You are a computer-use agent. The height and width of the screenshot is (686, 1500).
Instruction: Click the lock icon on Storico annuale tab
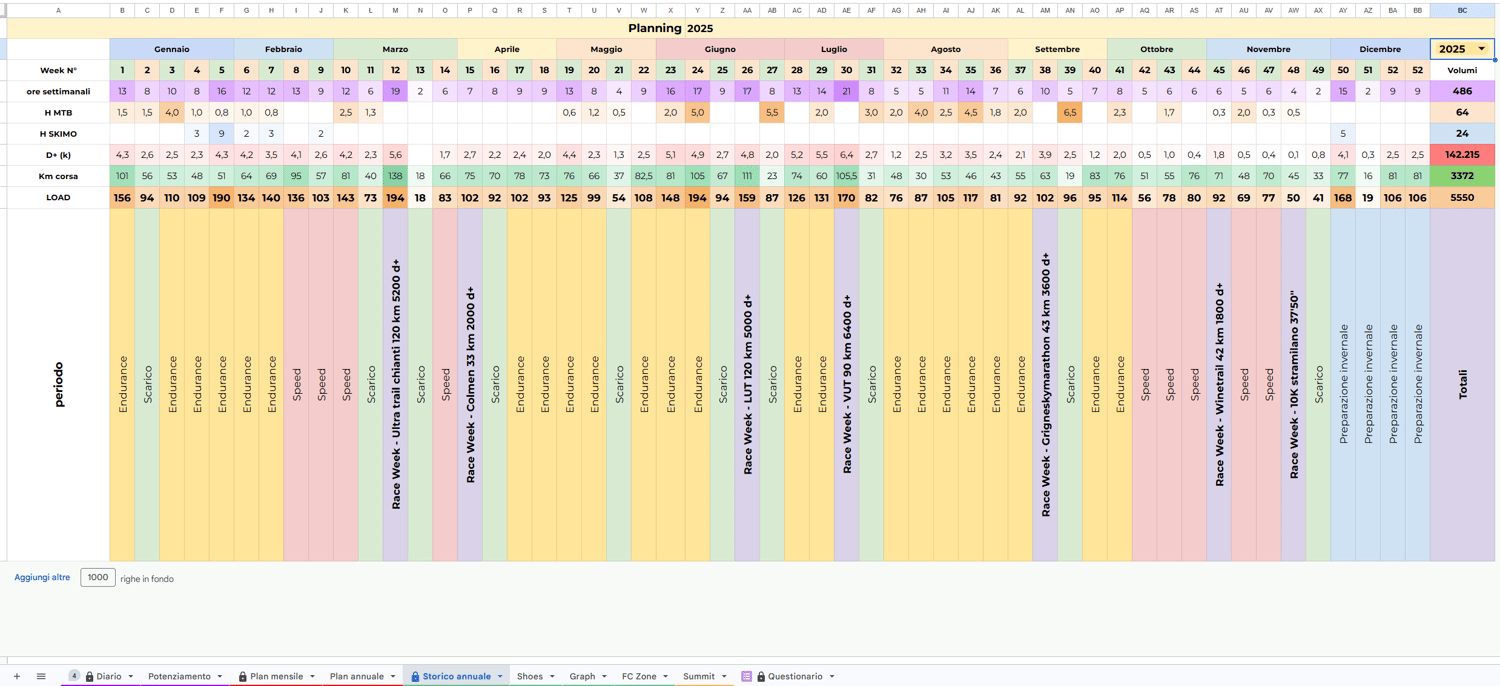[x=415, y=677]
